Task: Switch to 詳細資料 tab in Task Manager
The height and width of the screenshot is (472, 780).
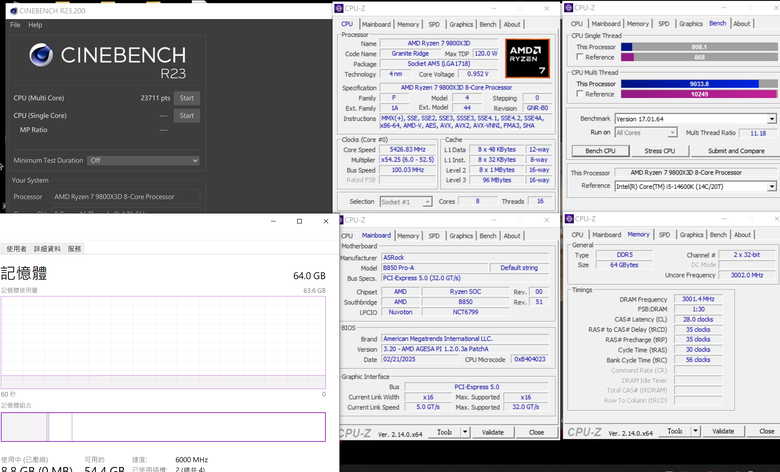Action: (x=47, y=249)
